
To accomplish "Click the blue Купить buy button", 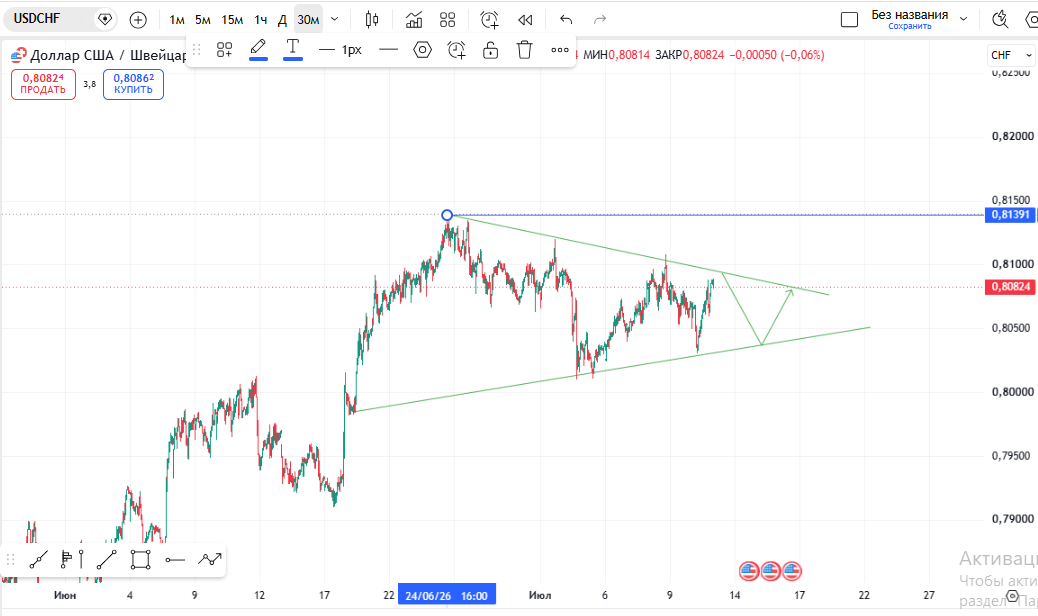I will coord(133,84).
